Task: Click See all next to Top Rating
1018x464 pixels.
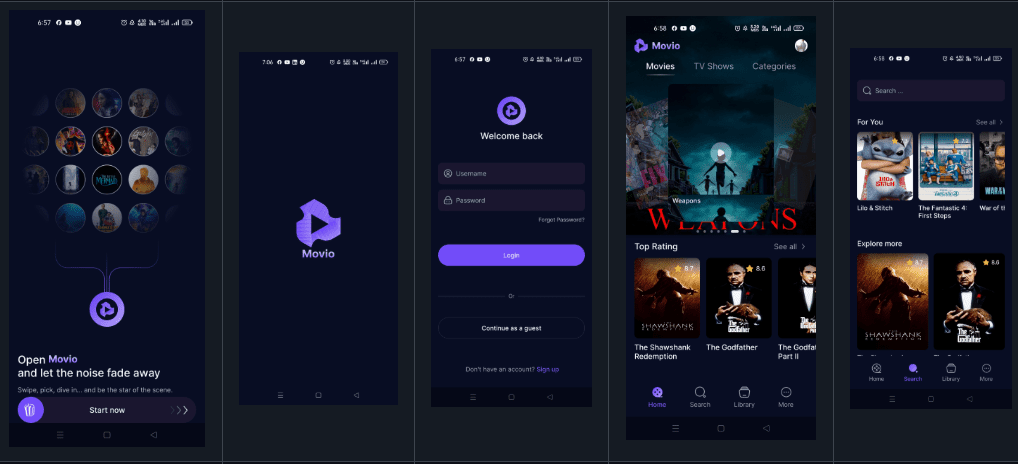Action: pos(785,247)
